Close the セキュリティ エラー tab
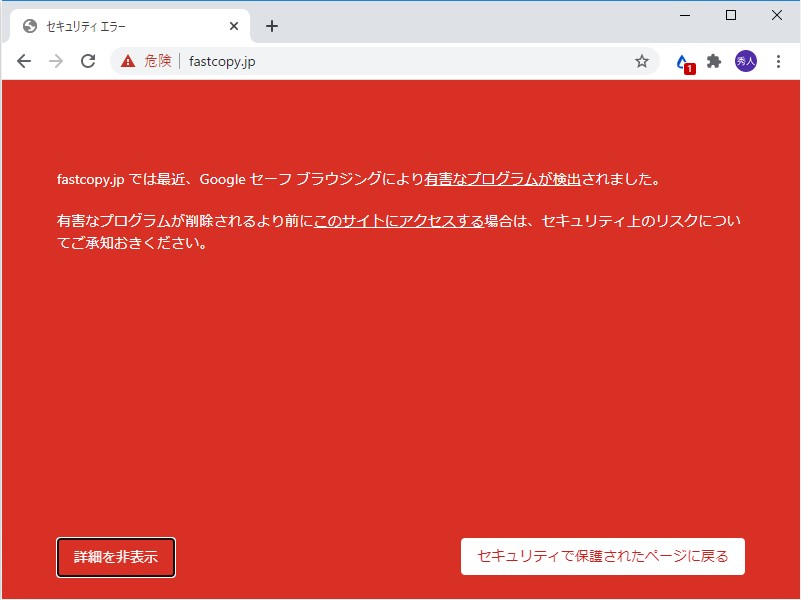Image resolution: width=801 pixels, height=600 pixels. point(234,26)
